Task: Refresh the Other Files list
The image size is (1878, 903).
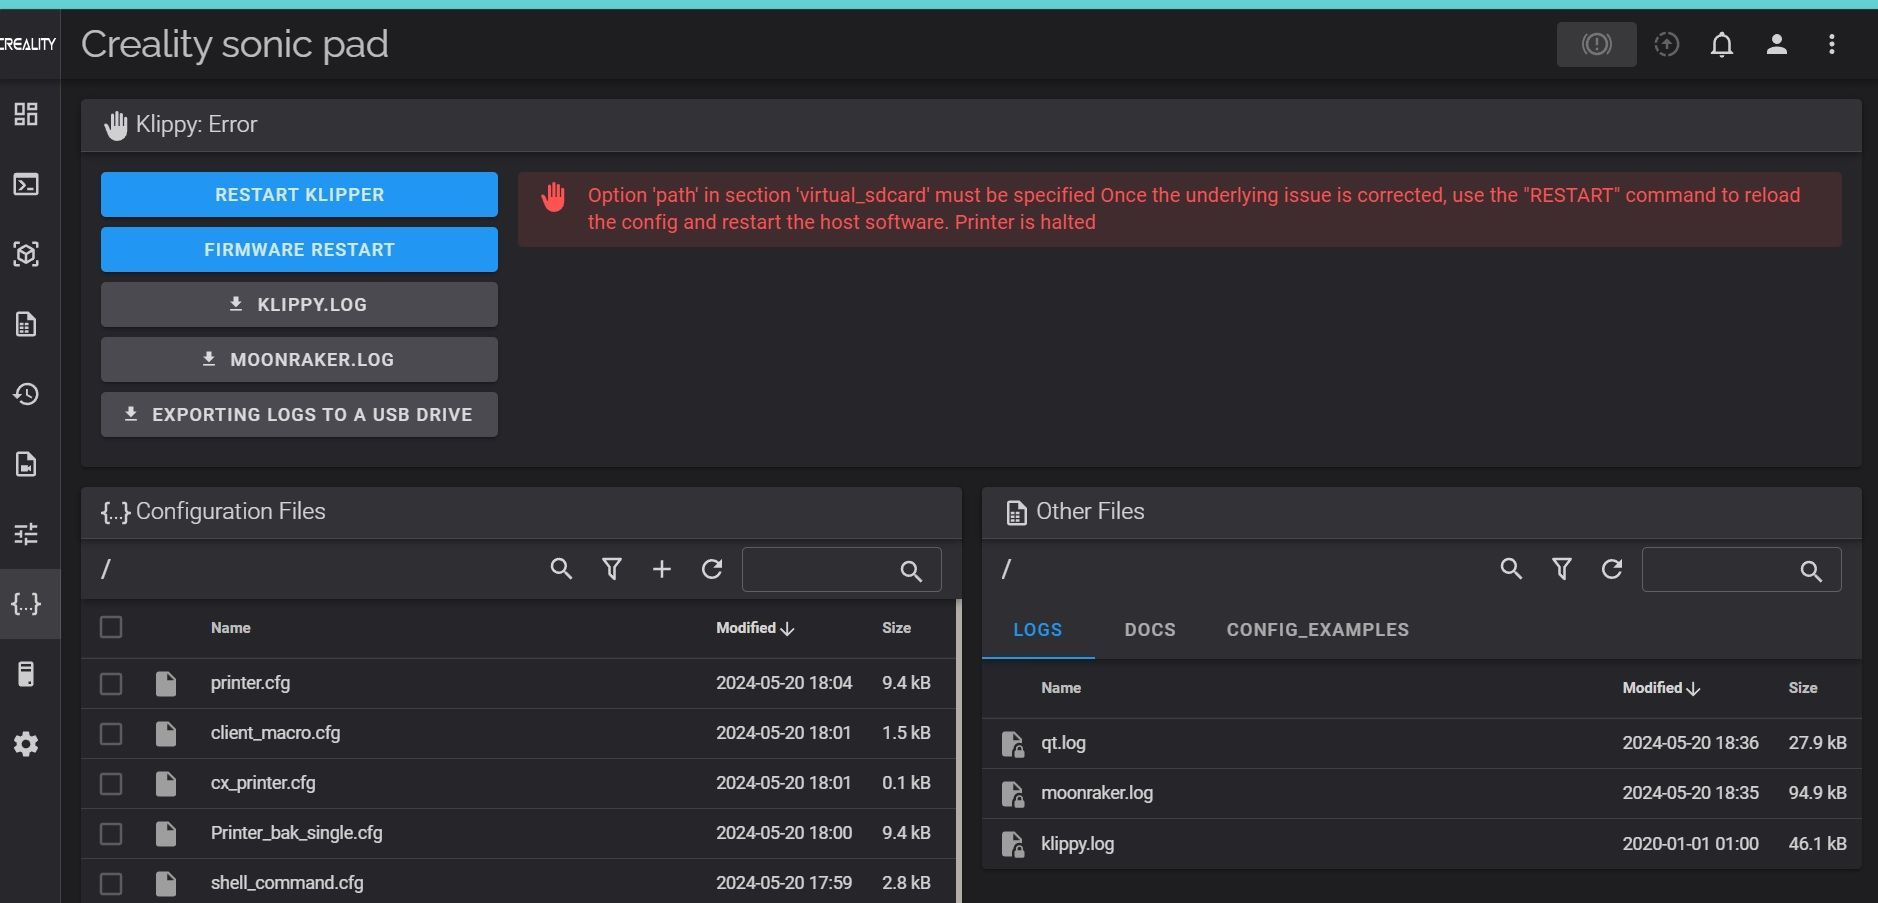Action: (x=1612, y=569)
